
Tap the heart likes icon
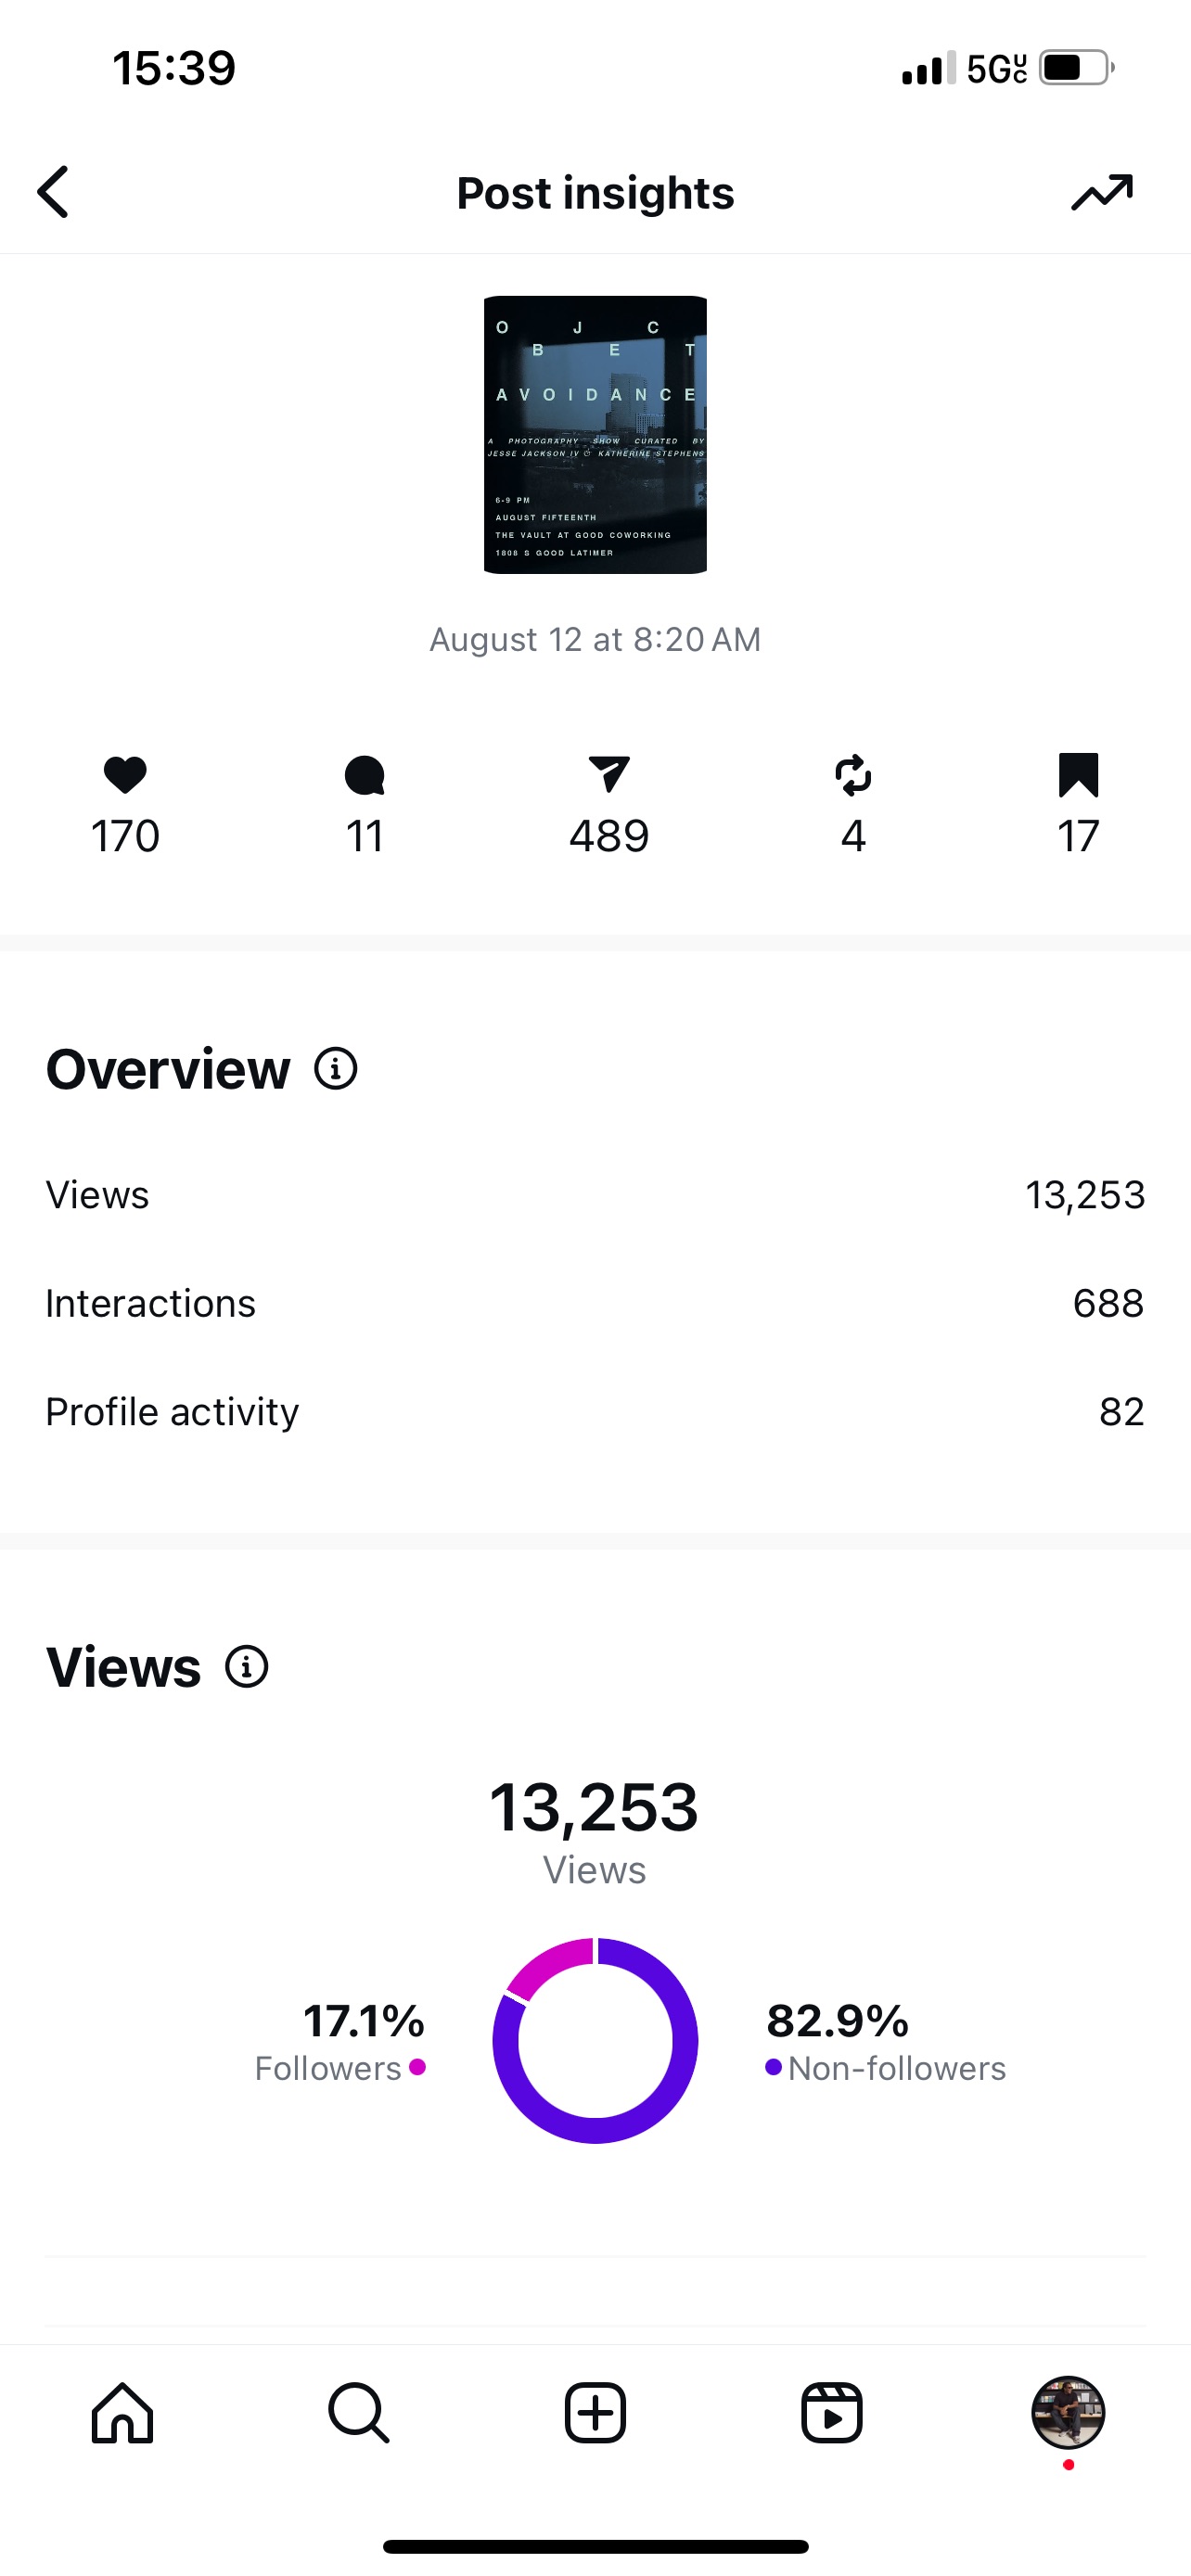tap(125, 775)
